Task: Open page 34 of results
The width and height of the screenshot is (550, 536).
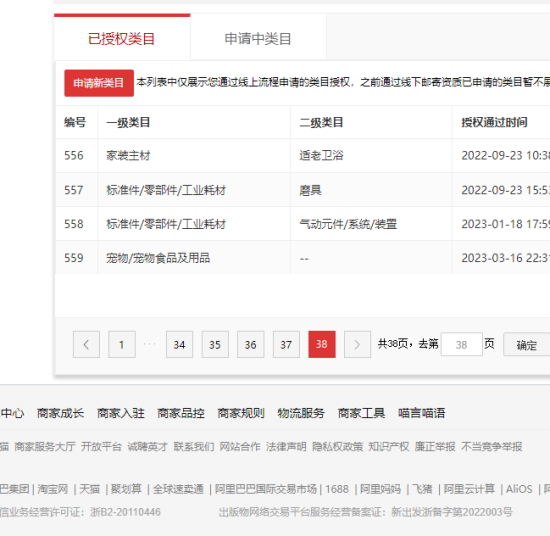Action: click(180, 344)
